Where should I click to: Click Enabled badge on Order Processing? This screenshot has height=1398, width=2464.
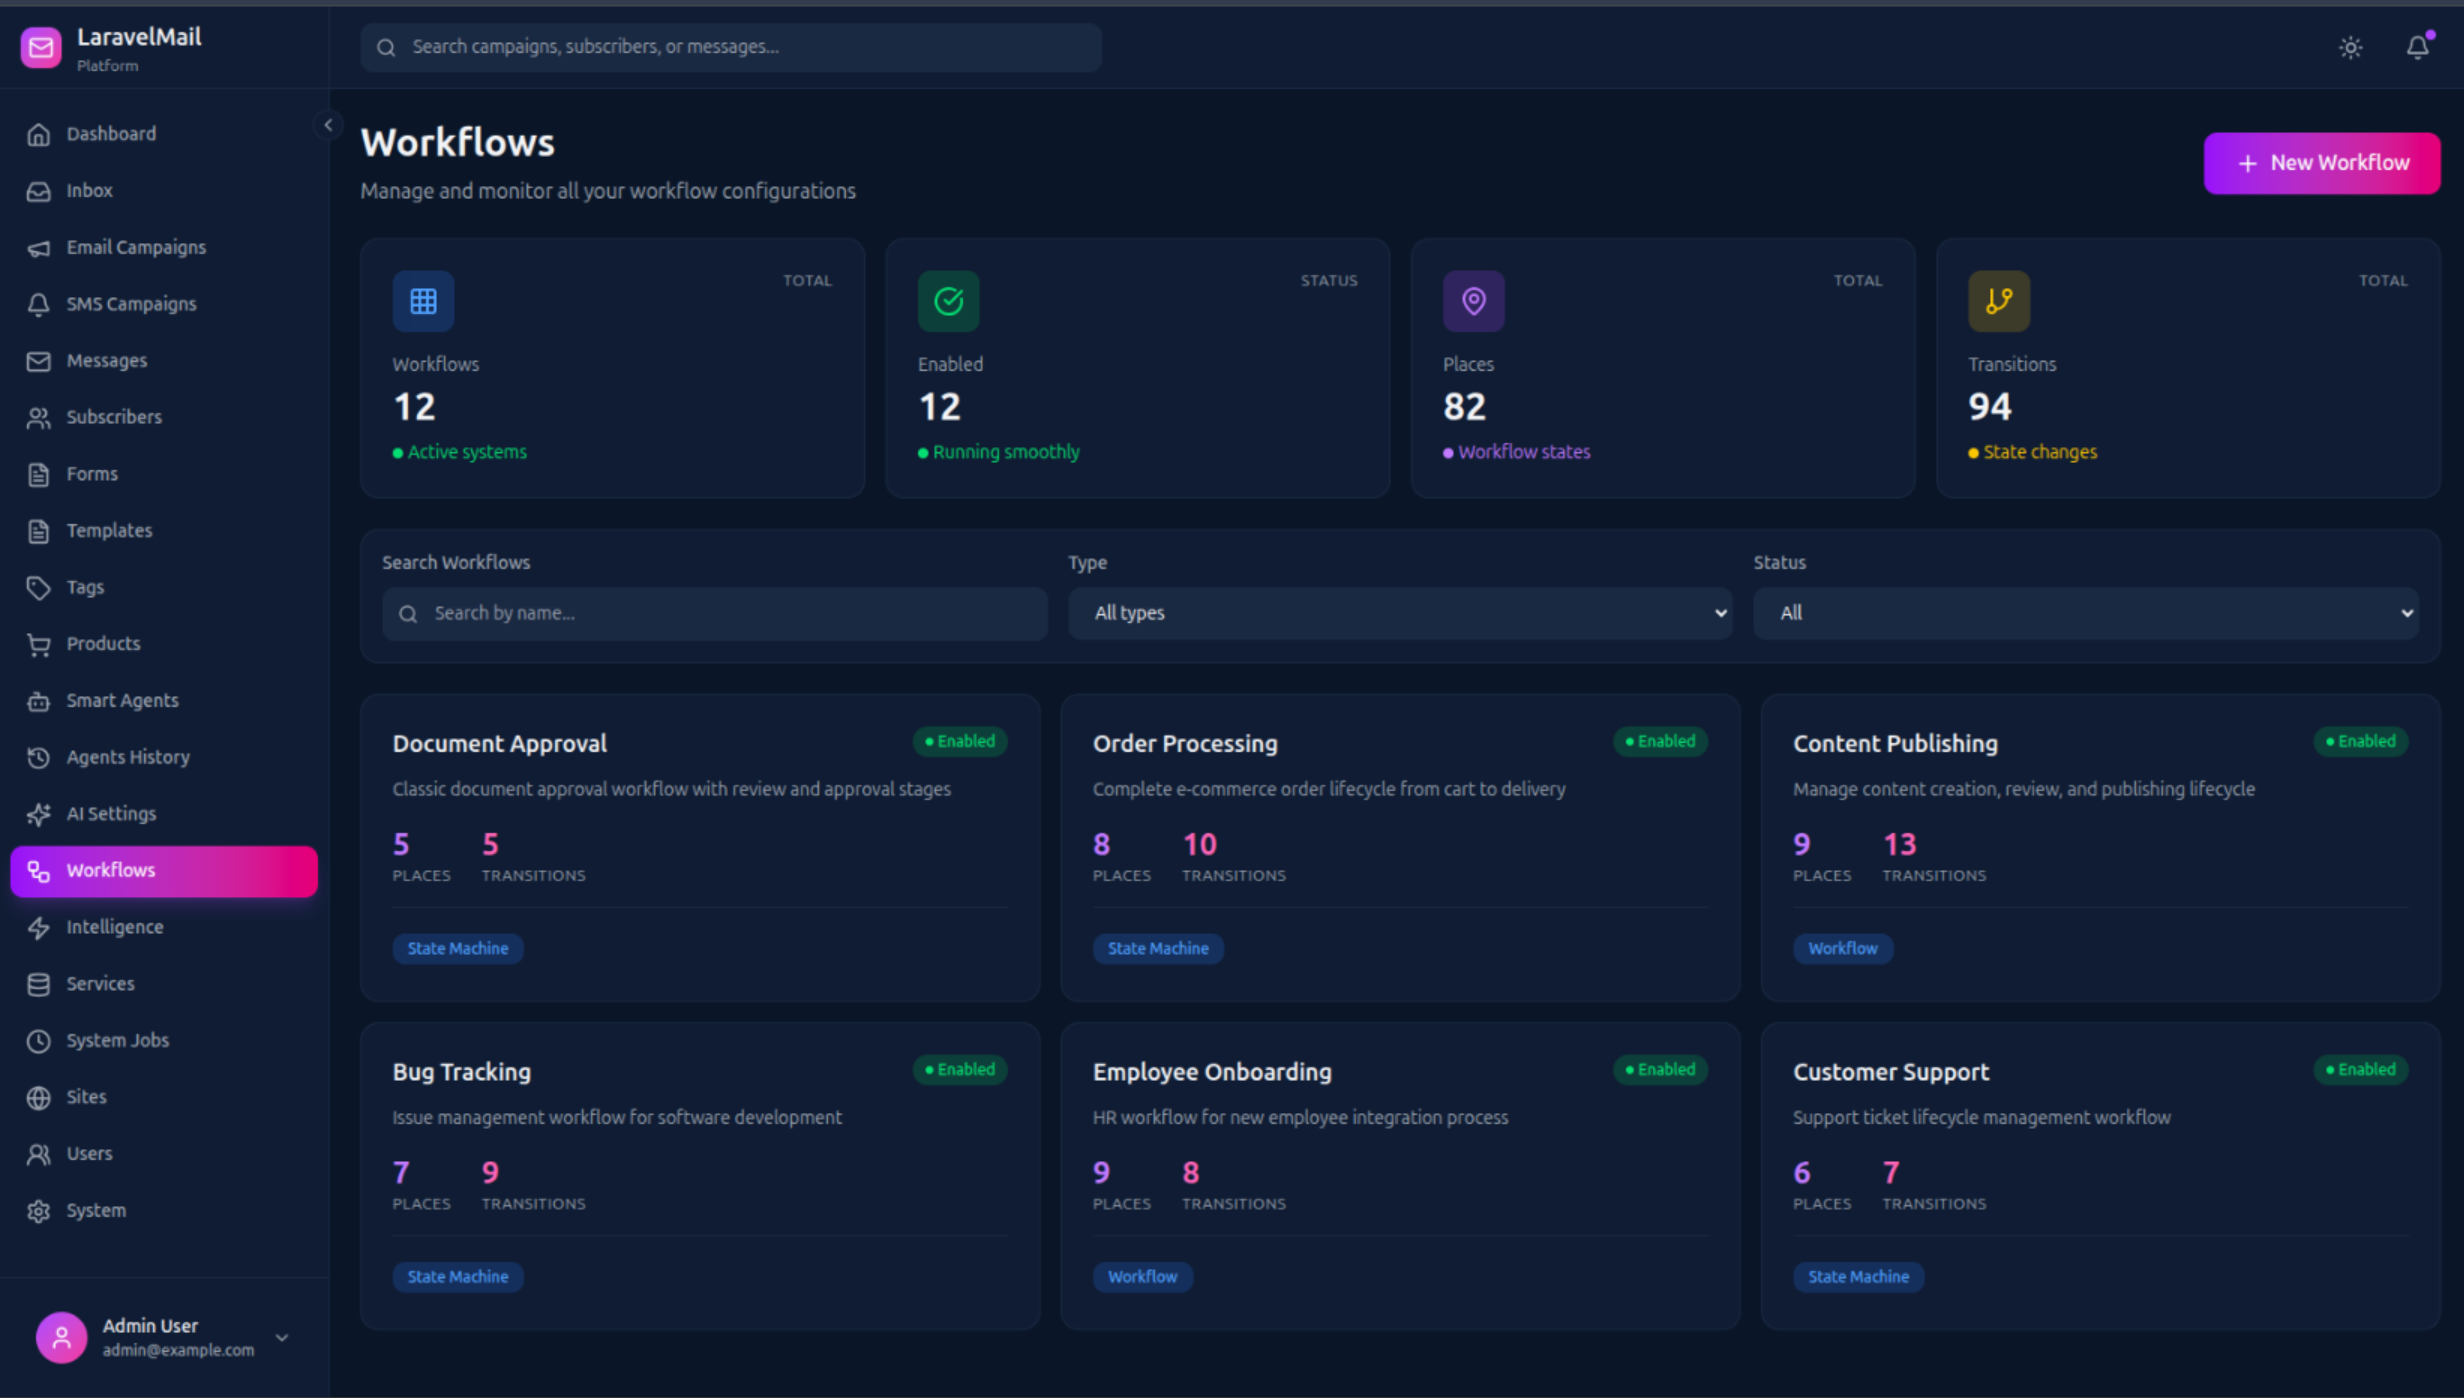[x=1660, y=741]
